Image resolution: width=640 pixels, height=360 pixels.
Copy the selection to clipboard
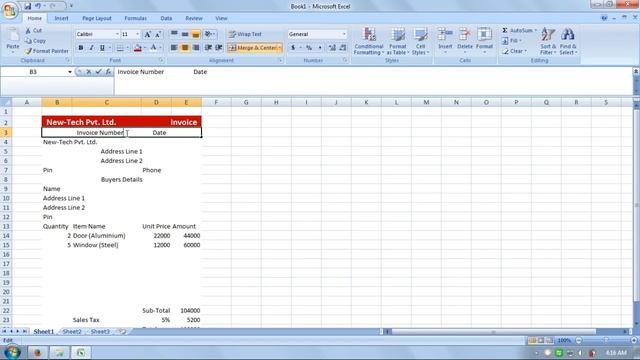click(x=35, y=41)
